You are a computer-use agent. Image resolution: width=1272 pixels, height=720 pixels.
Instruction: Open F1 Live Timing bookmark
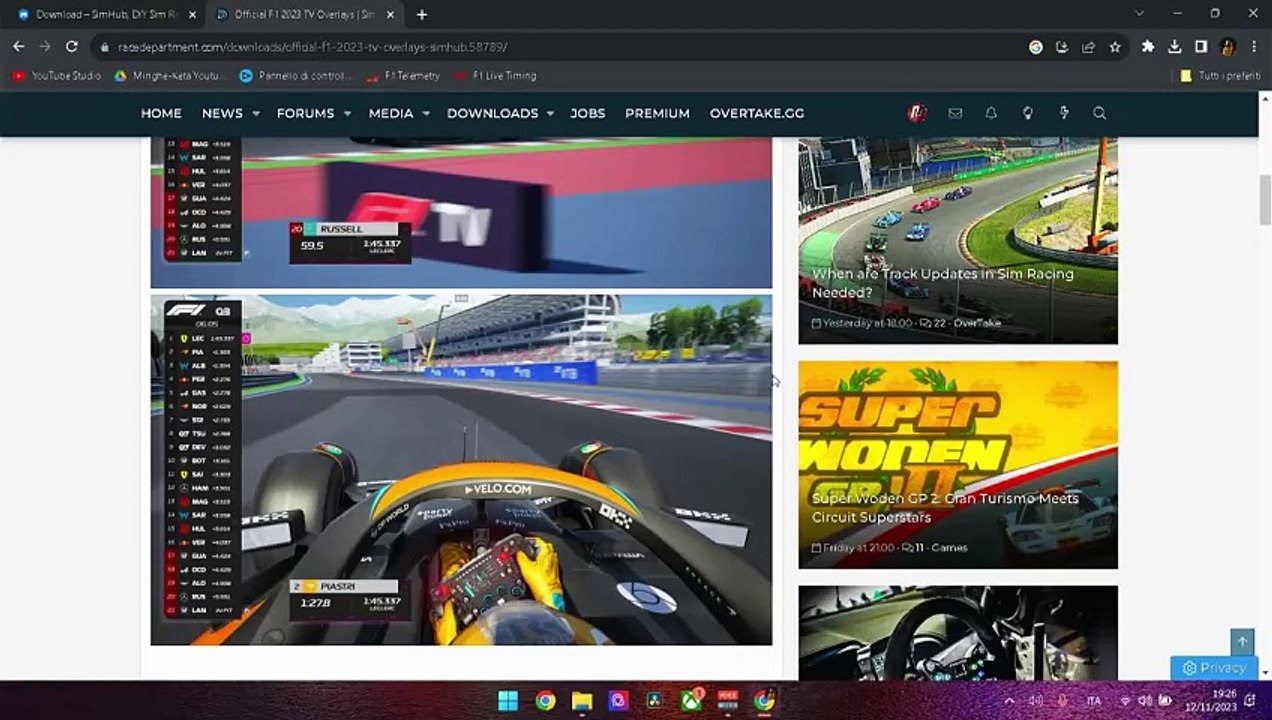coord(495,76)
